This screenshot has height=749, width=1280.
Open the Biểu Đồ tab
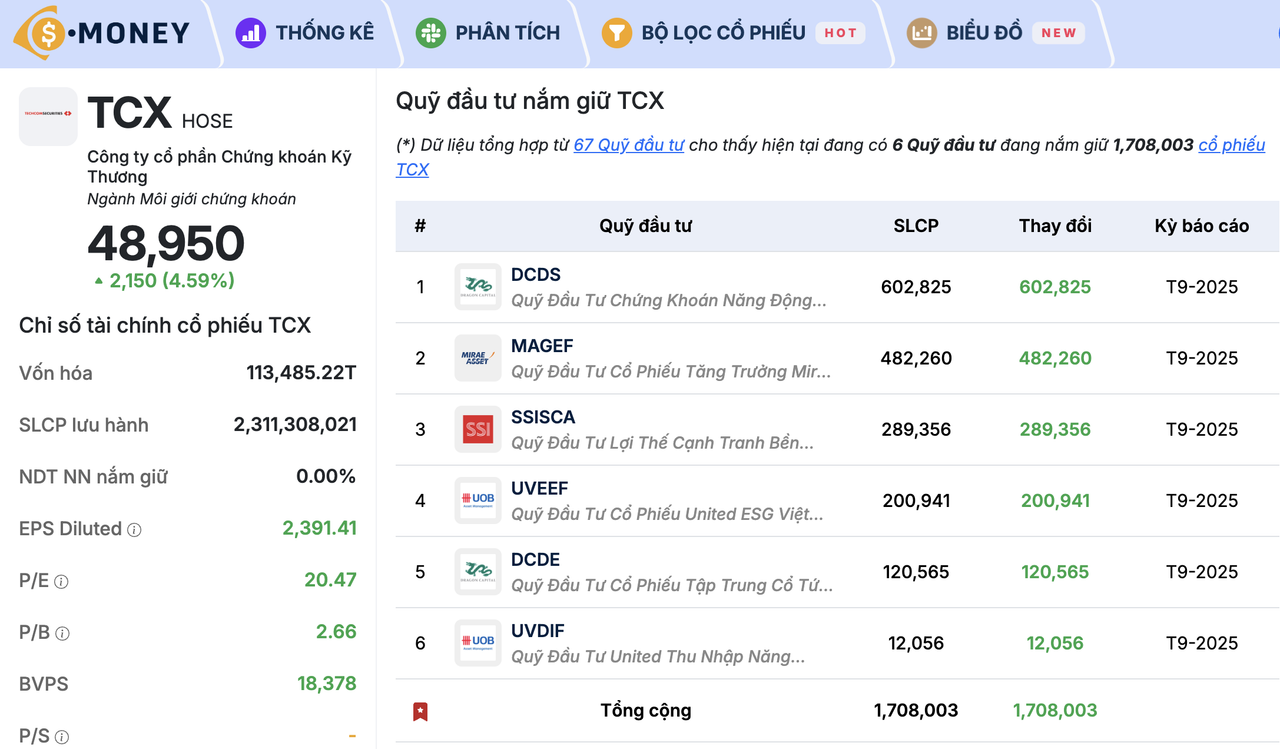point(996,33)
